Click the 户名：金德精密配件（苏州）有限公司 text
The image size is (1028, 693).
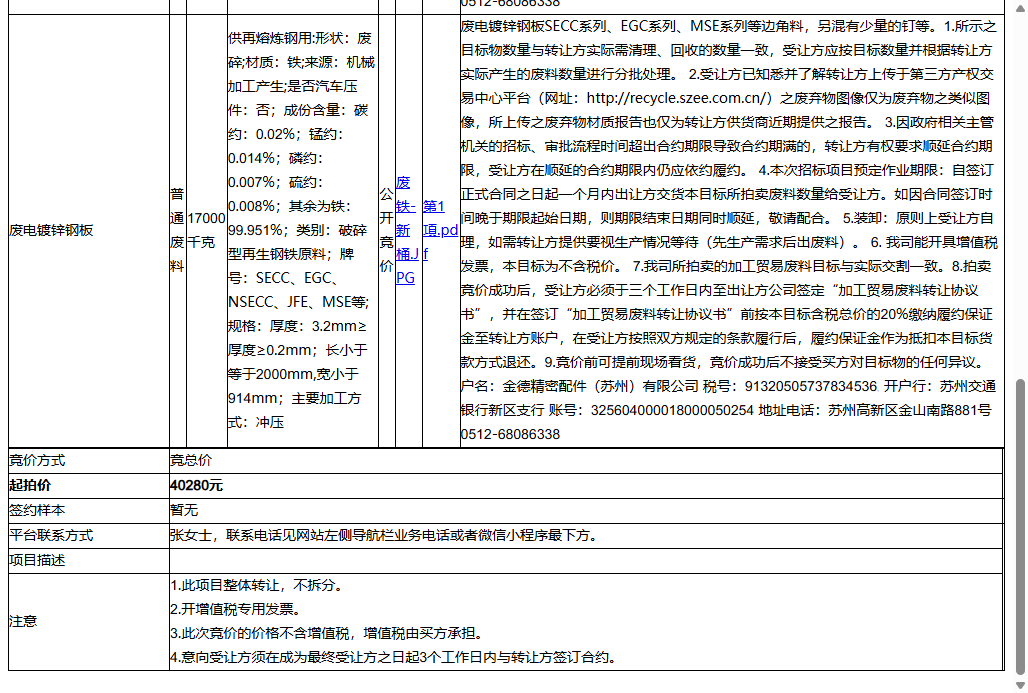[579, 386]
